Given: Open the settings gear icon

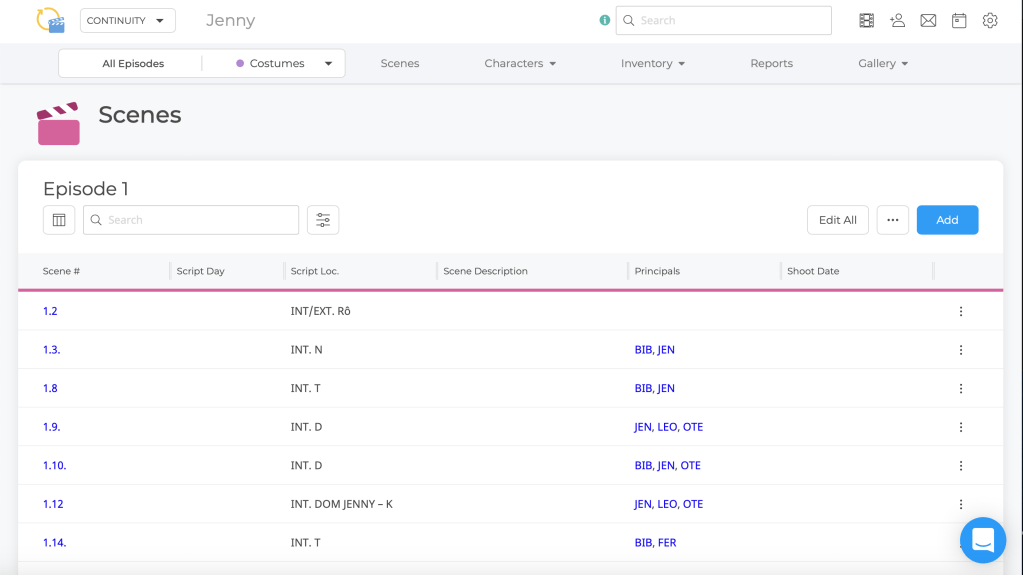Looking at the screenshot, I should pos(990,20).
